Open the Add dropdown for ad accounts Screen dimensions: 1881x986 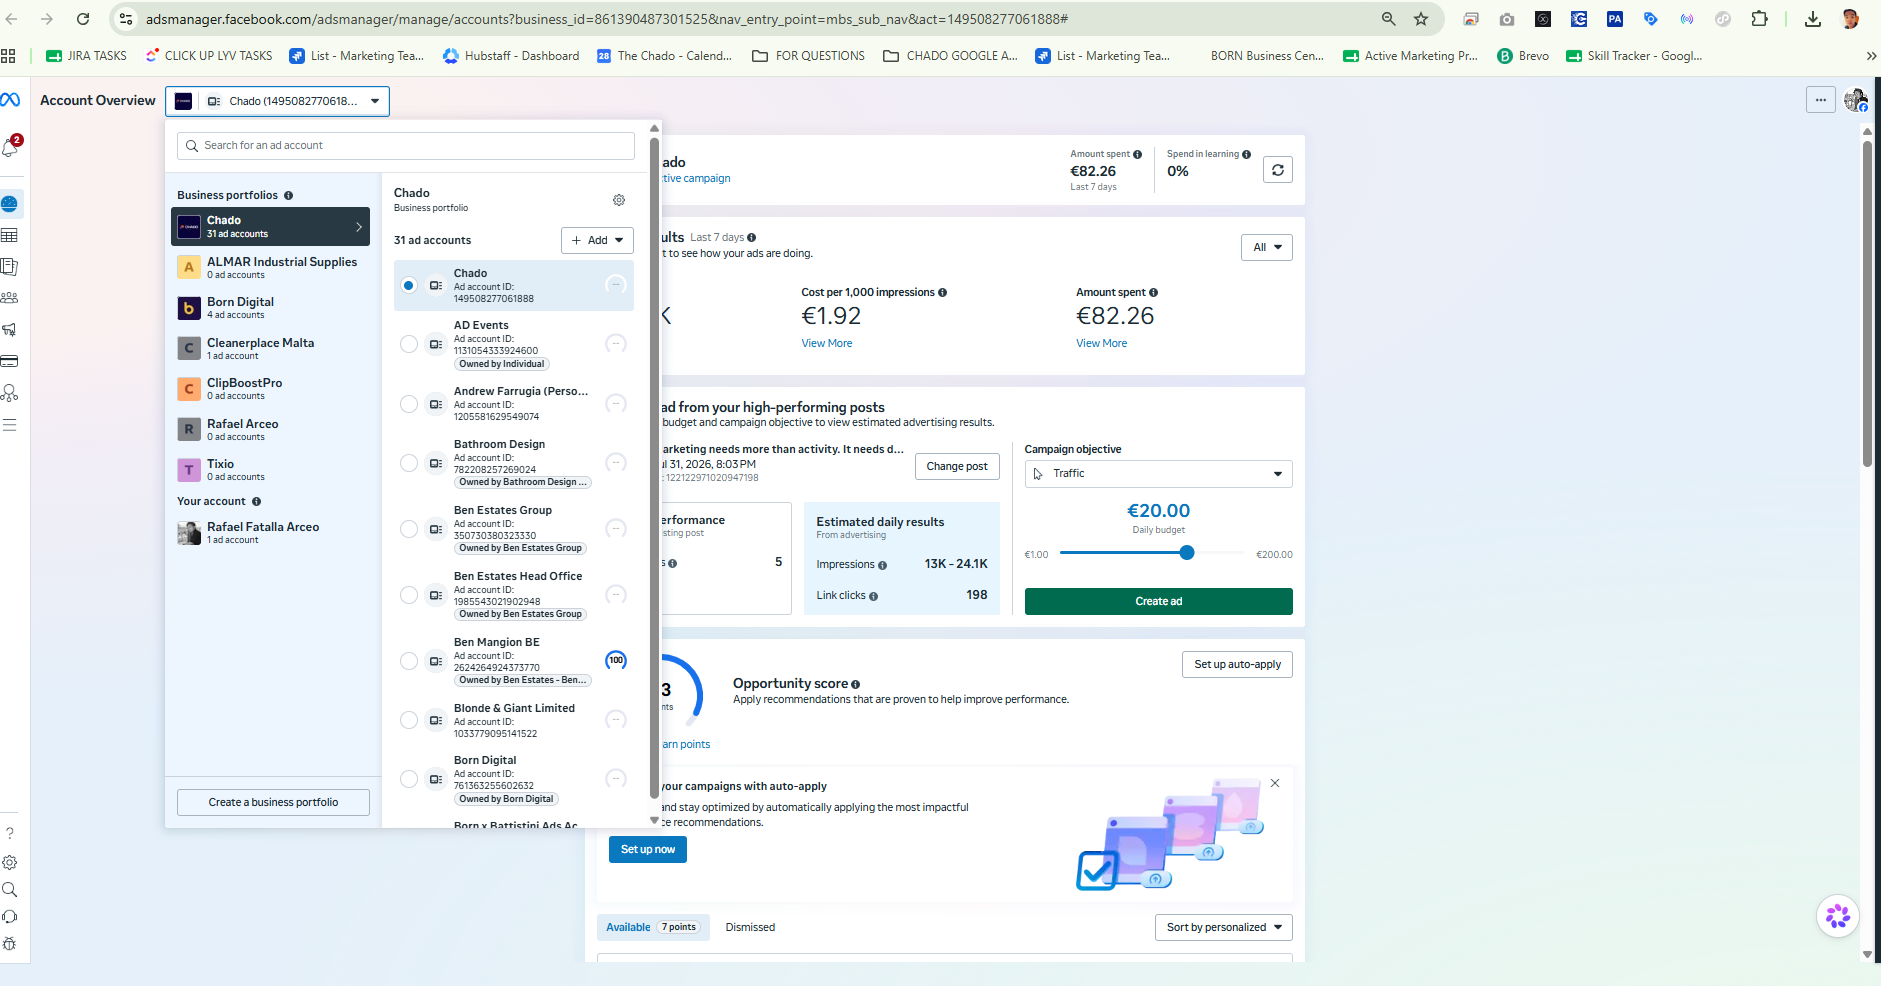click(597, 240)
